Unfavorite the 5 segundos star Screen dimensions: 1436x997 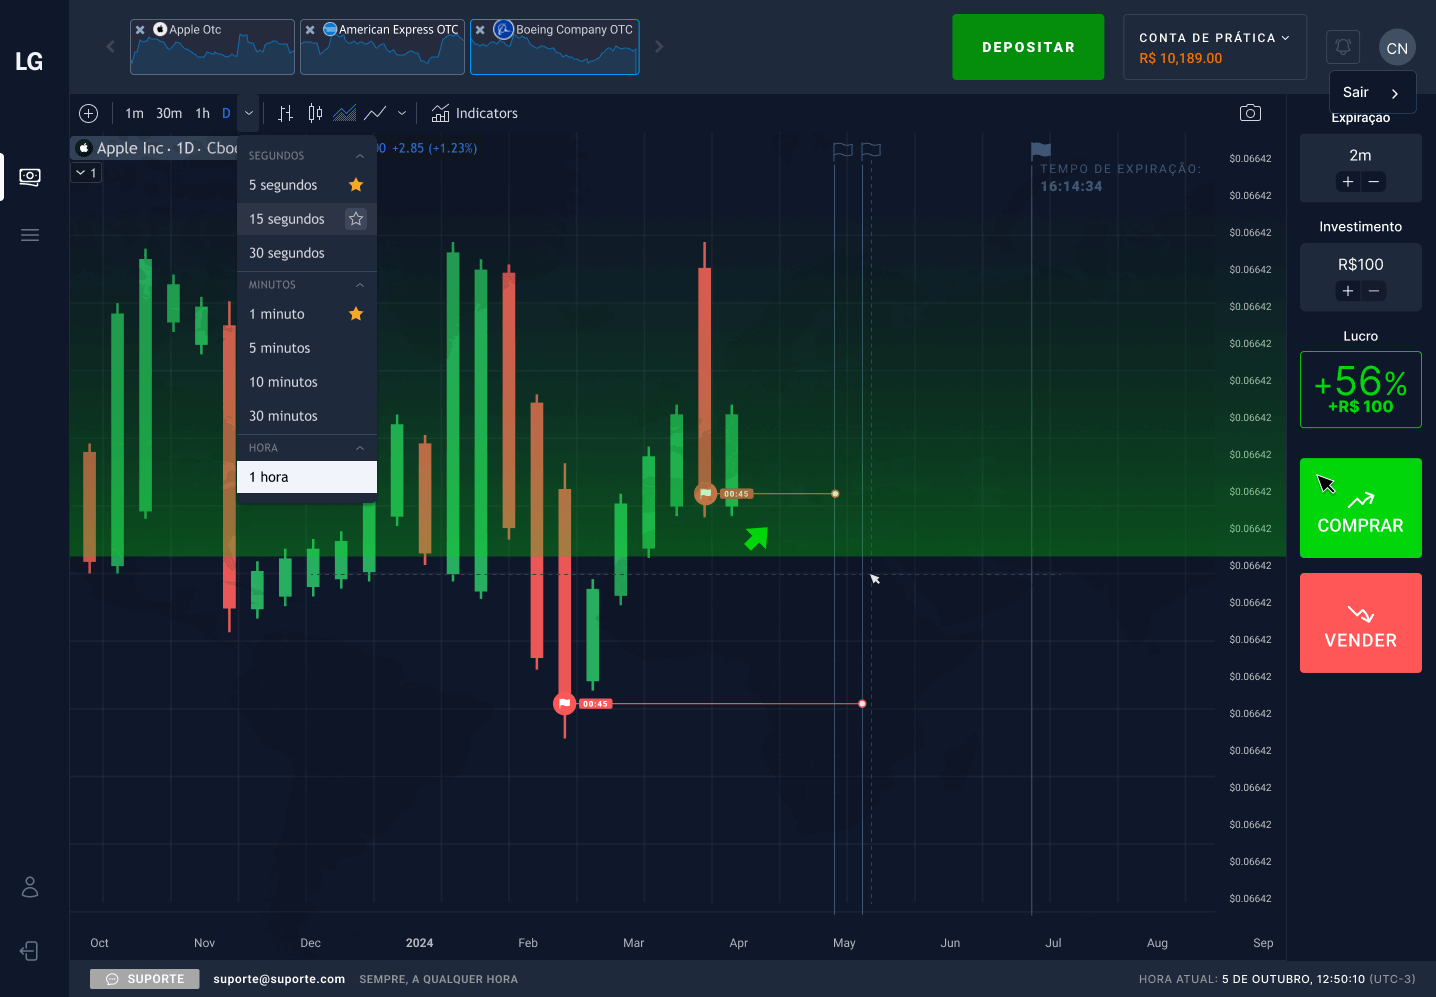click(x=356, y=185)
